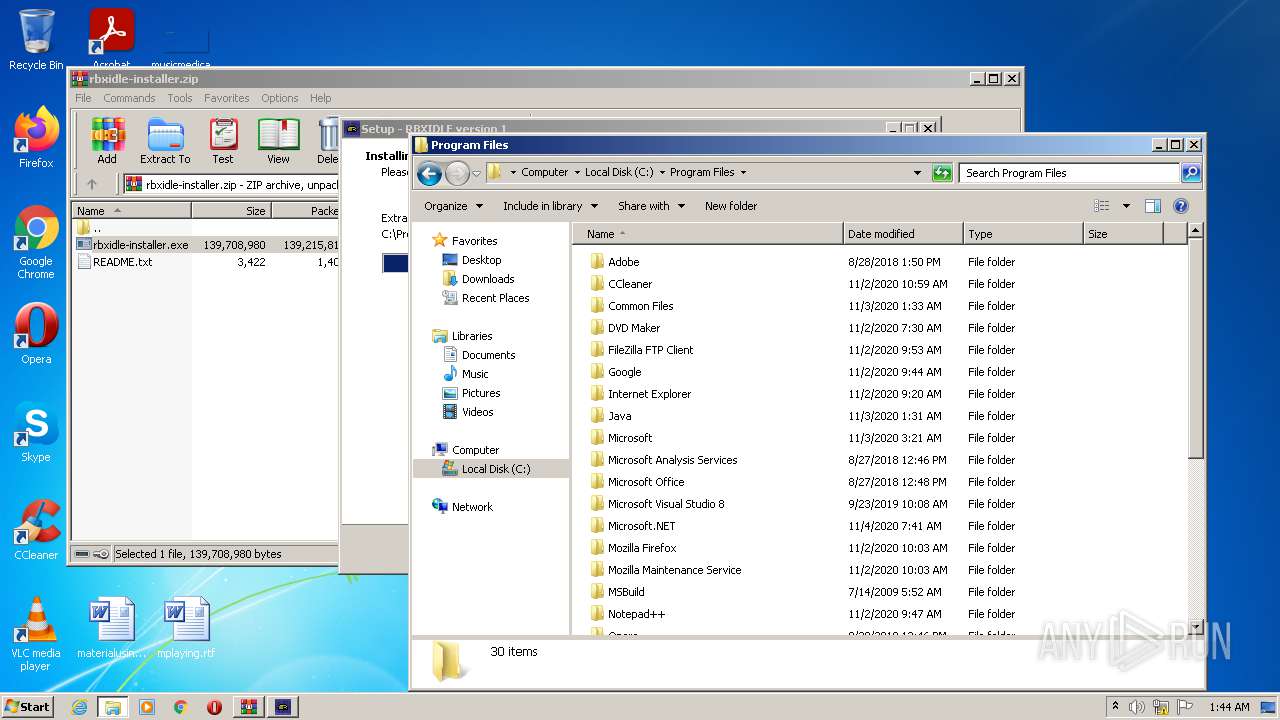Click the Opera icon in the taskbar
Screen dimensions: 1280x720
214,707
